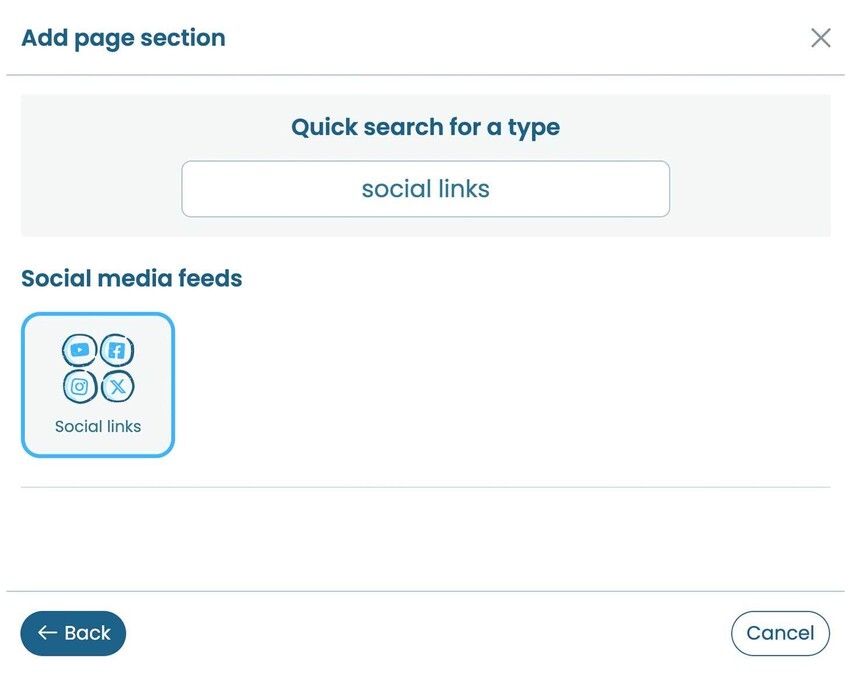Click the 'social links' search text
Screen dimensions: 850x676
tap(425, 188)
